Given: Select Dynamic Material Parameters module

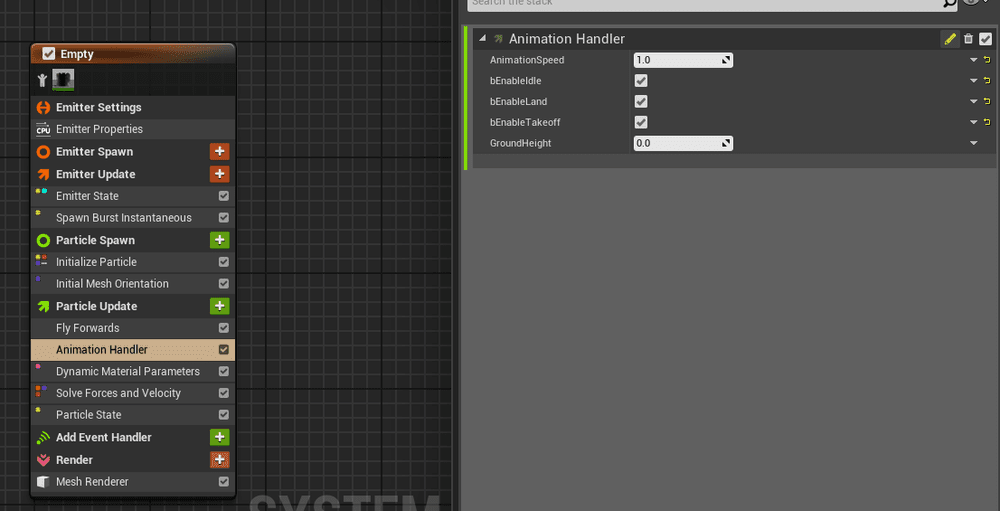Looking at the screenshot, I should (x=133, y=371).
